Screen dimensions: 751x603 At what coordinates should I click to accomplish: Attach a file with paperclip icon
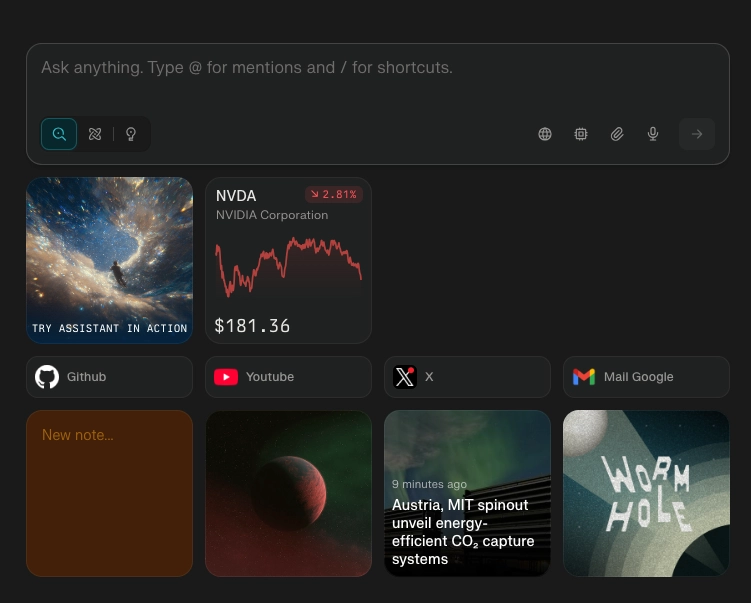pyautogui.click(x=617, y=134)
